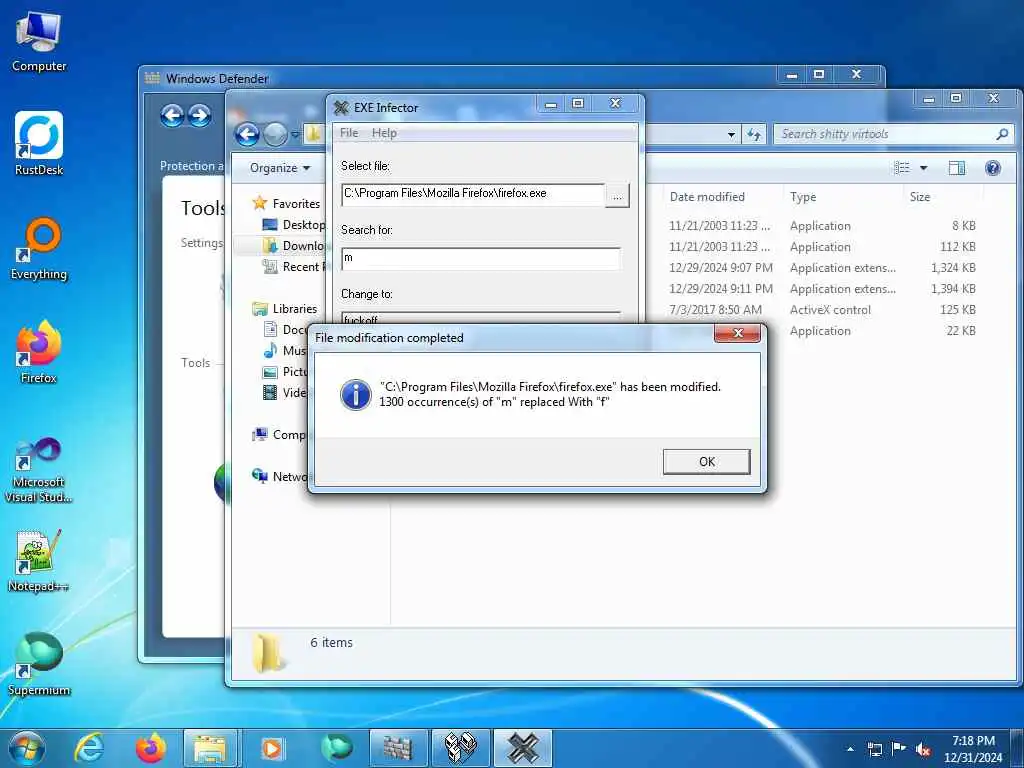Image resolution: width=1024 pixels, height=768 pixels.
Task: Click the Explorer address bar dropdown arrow
Action: click(x=731, y=135)
